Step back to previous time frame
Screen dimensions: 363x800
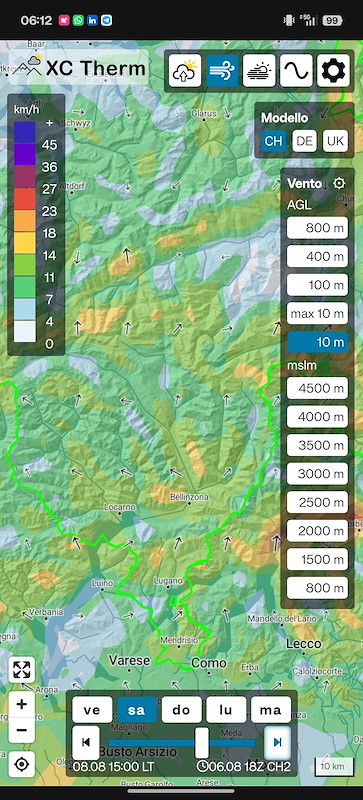(86, 742)
